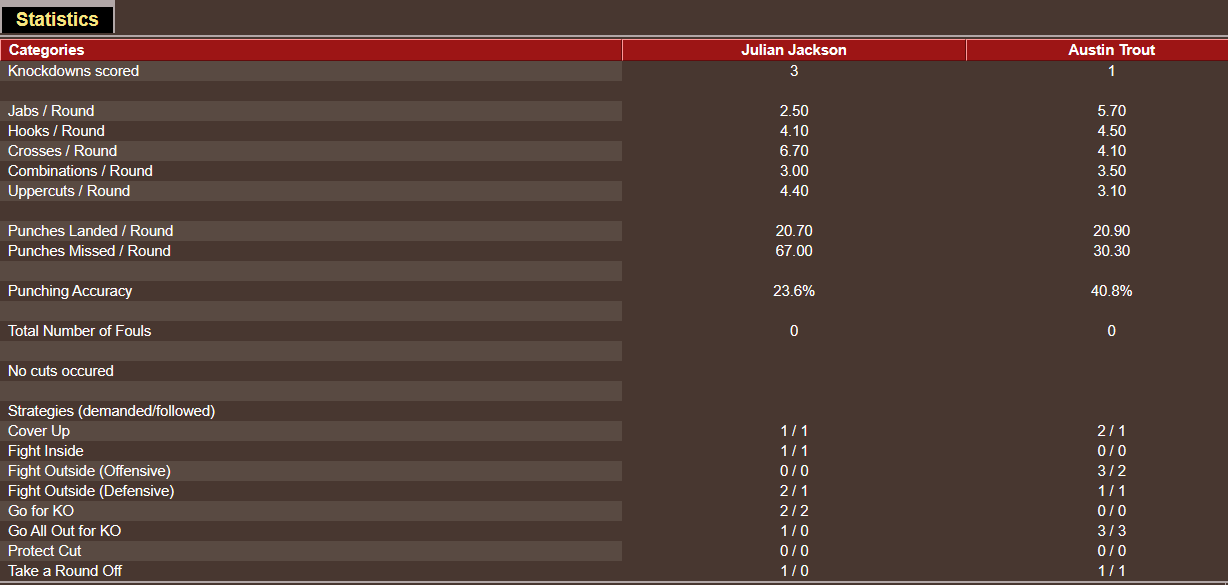Click Austin Trout's uppercuts value 3.10
This screenshot has width=1228, height=585.
[1111, 191]
